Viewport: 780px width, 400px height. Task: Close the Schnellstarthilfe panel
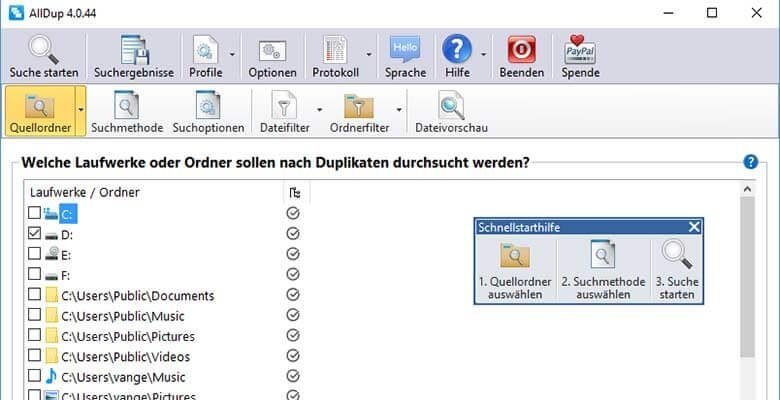tap(694, 227)
